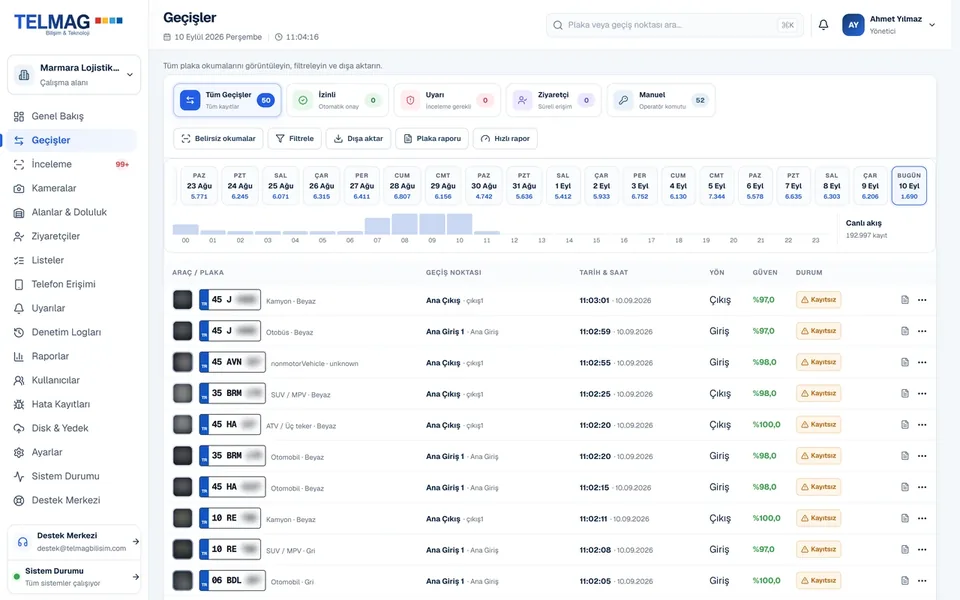This screenshot has width=960, height=600.
Task: Click the Belirsiz okumalar button
Action: [219, 138]
